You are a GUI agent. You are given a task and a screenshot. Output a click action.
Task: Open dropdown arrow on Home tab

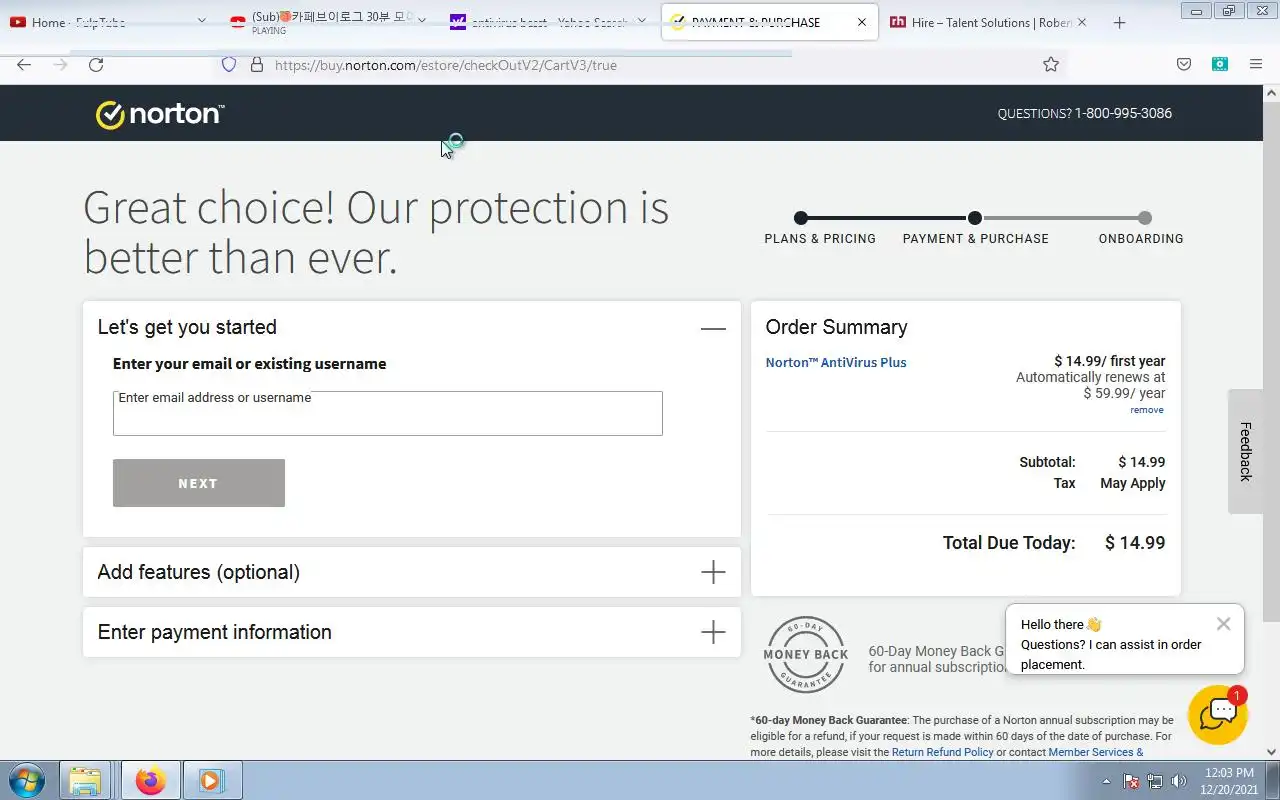201,21
